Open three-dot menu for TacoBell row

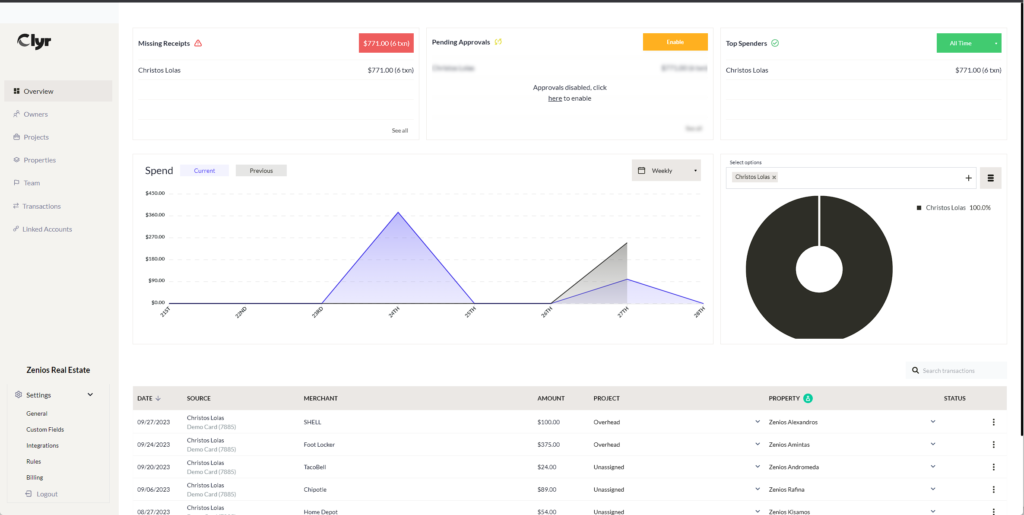pos(993,467)
